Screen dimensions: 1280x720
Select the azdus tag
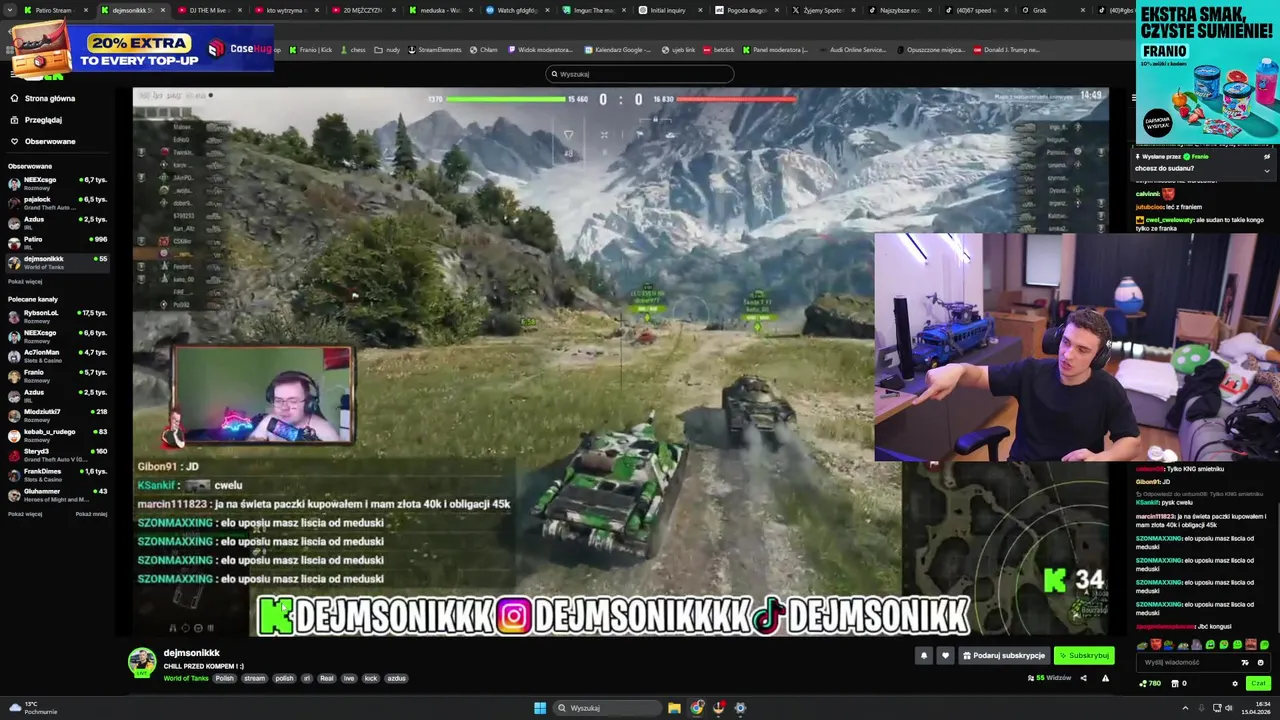click(397, 678)
